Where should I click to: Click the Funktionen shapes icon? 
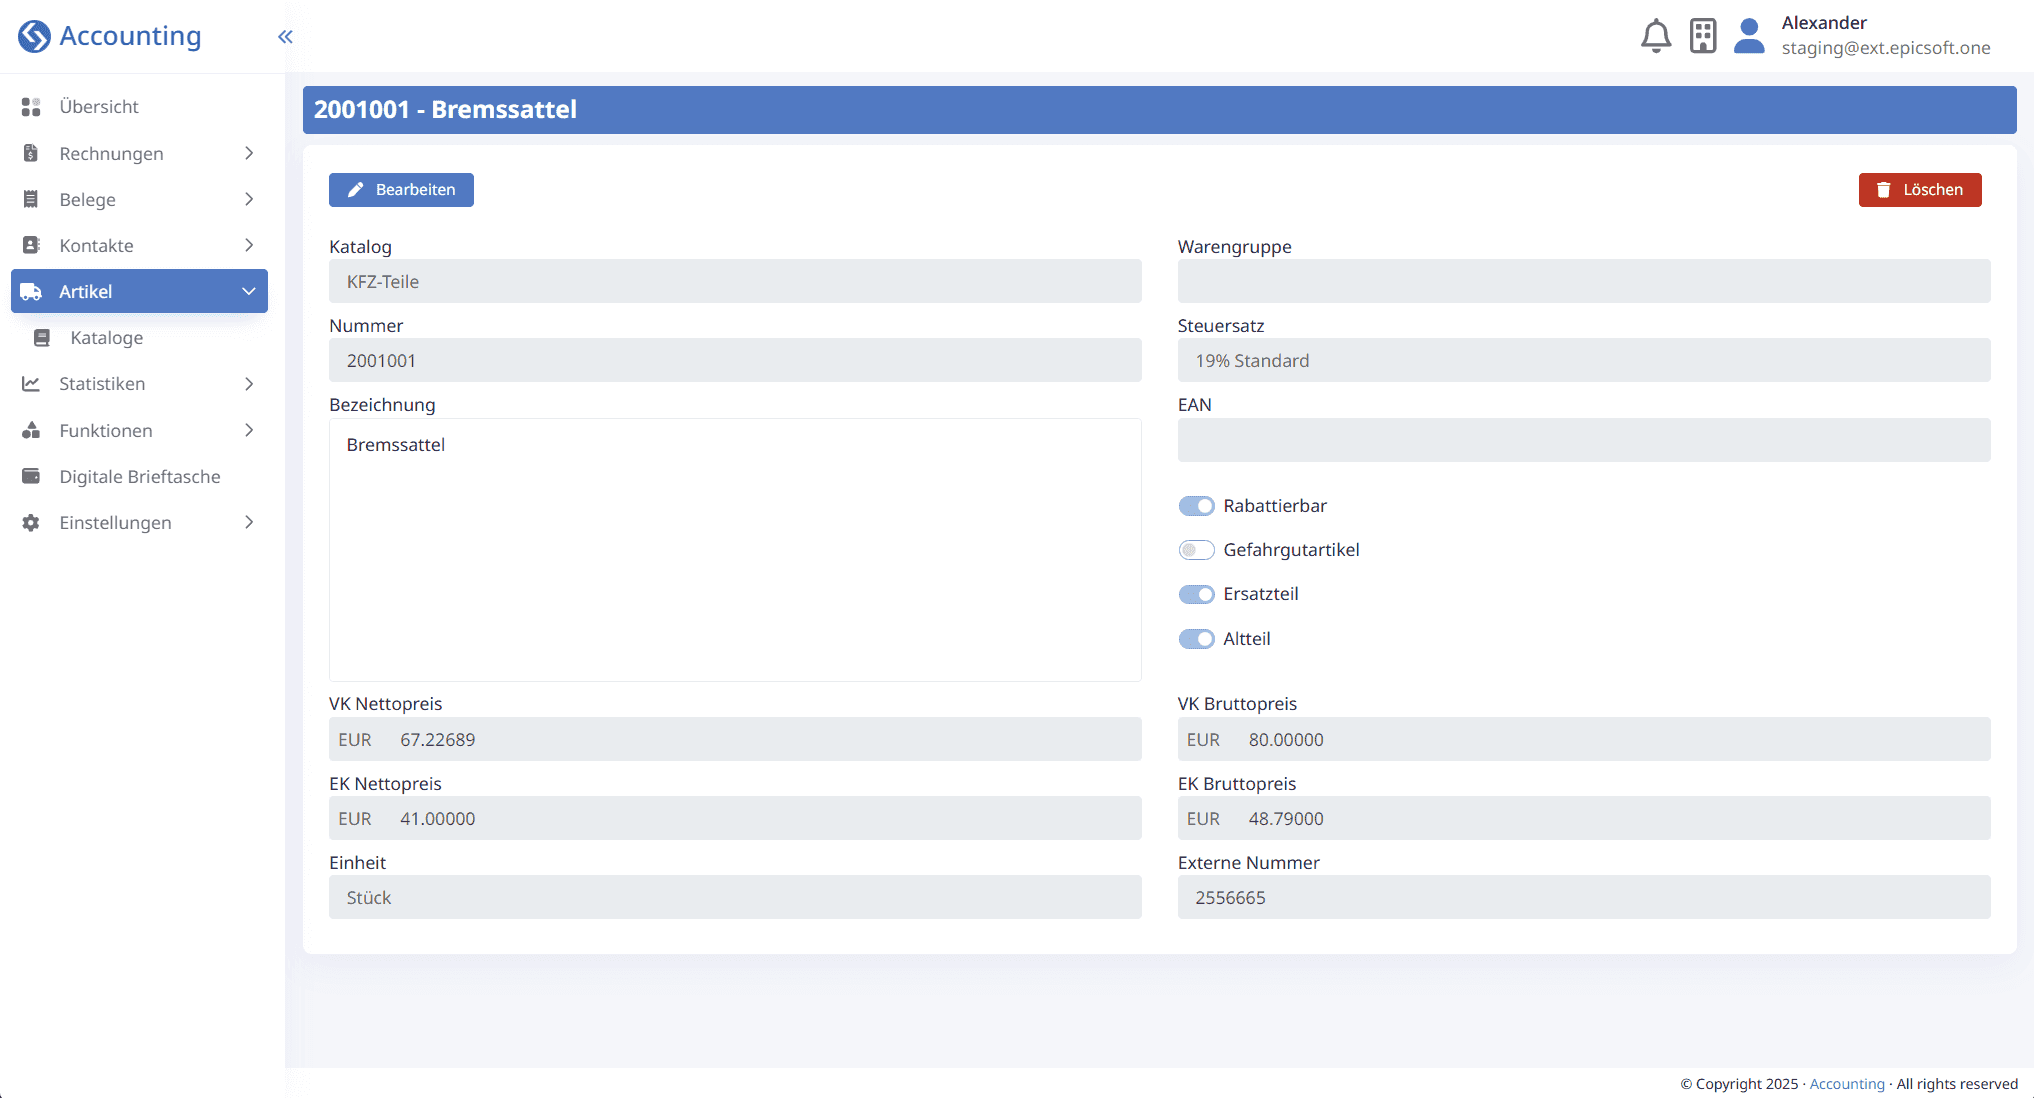(x=31, y=430)
